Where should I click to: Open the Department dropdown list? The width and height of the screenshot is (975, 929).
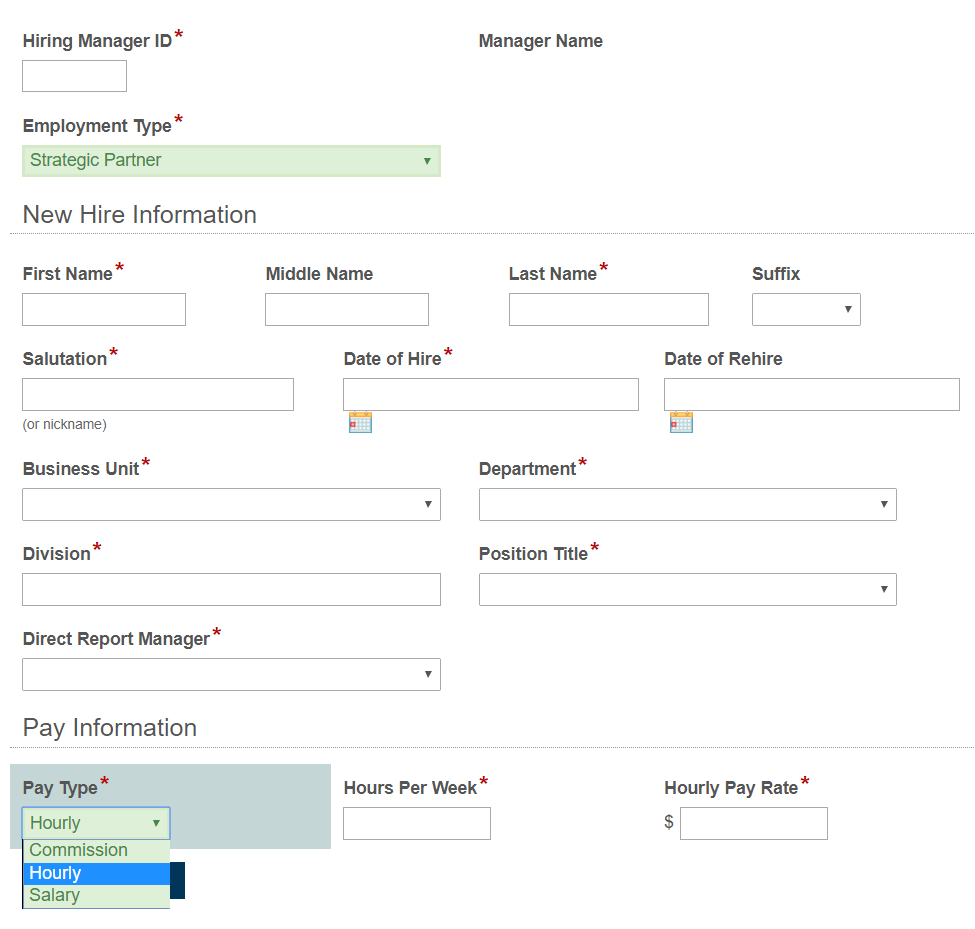point(687,505)
